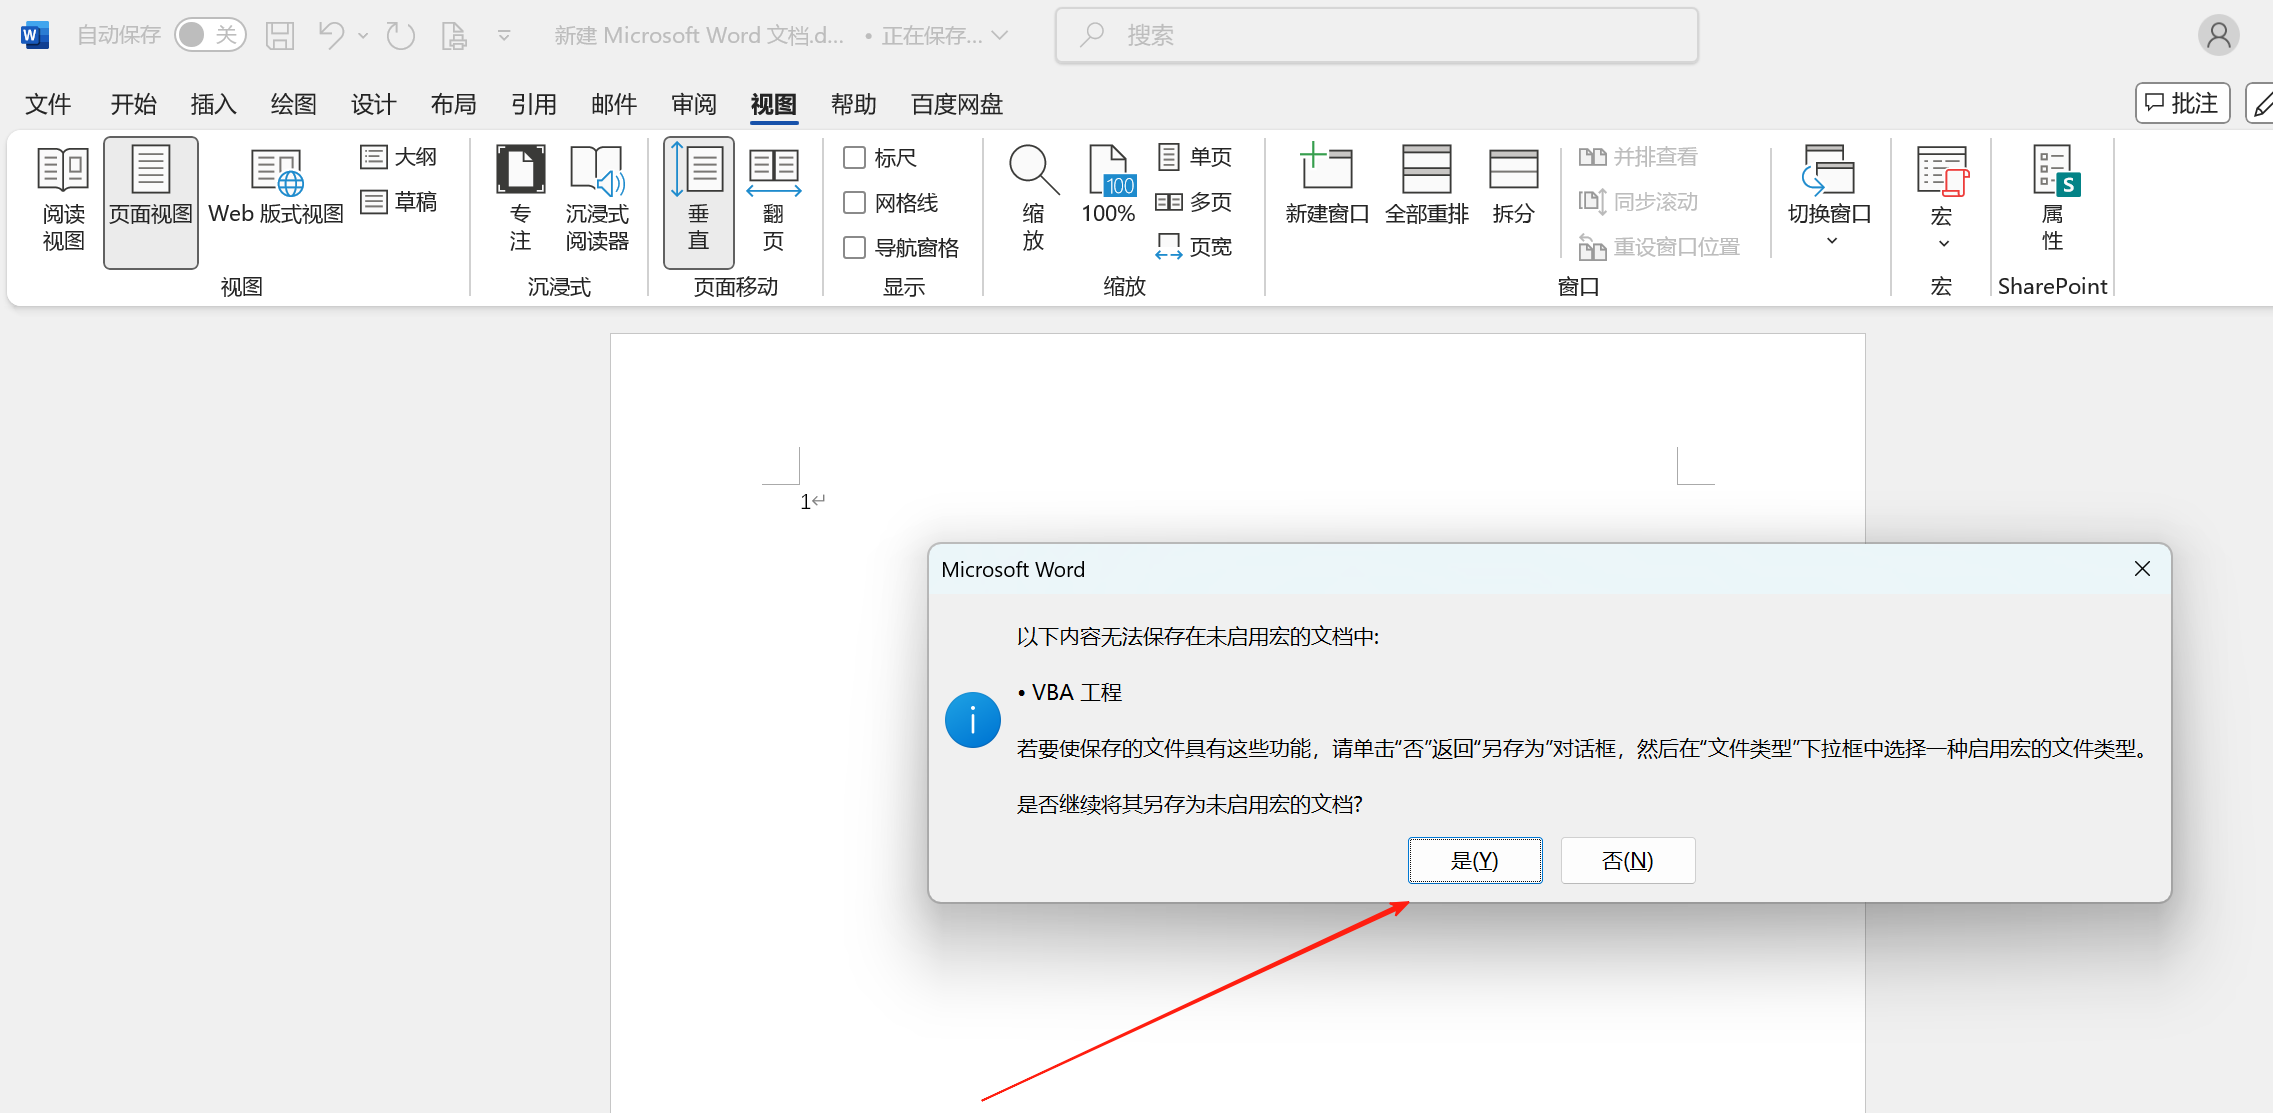Enable the Gridlines (网格线) checkbox

click(854, 202)
